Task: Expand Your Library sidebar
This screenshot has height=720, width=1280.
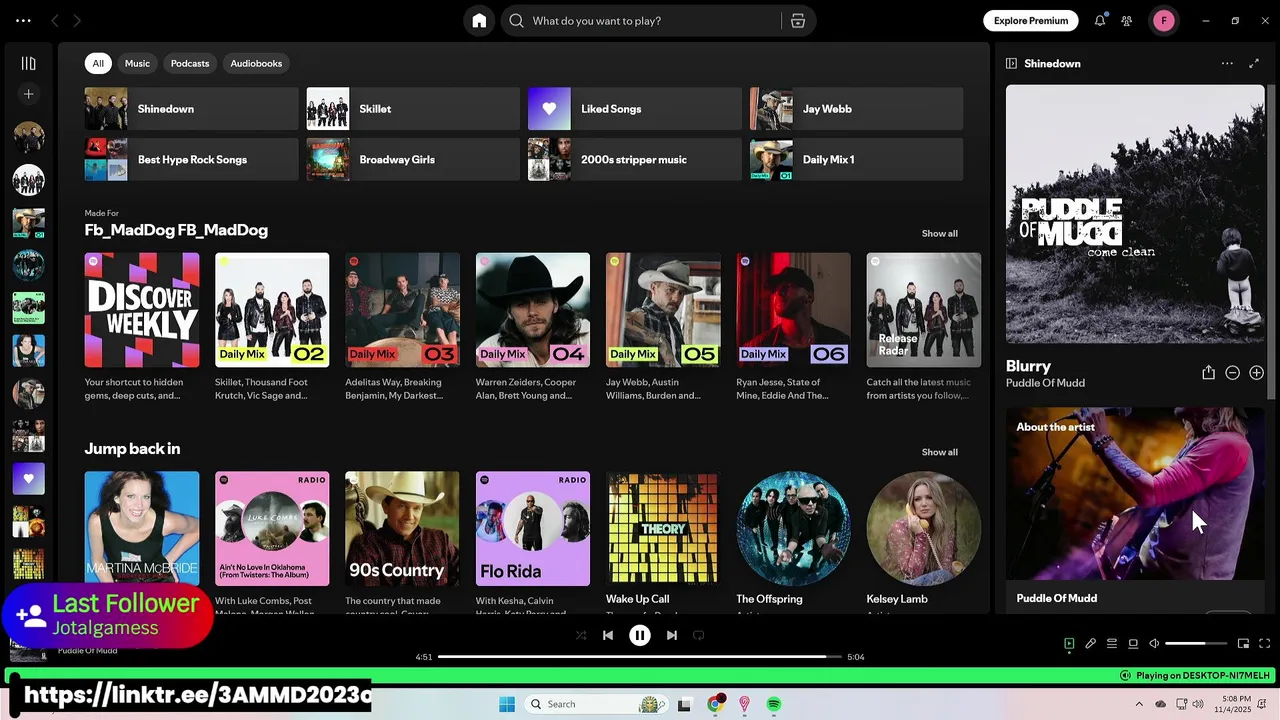Action: (29, 63)
